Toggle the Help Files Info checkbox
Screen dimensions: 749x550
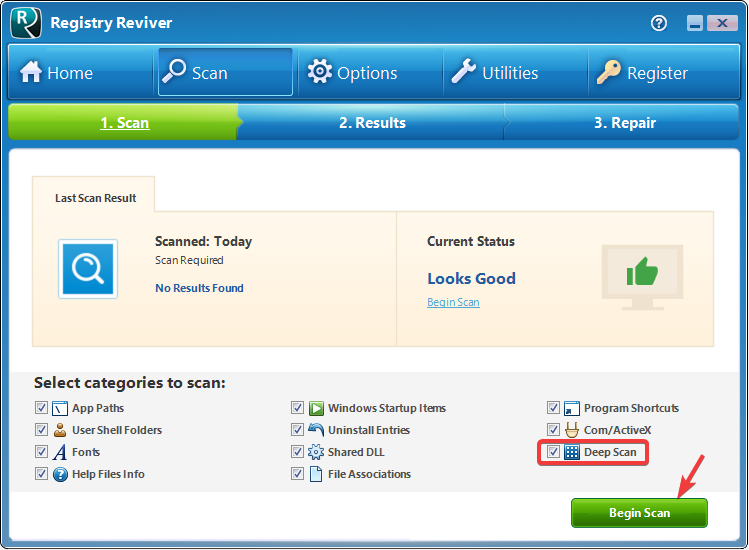(x=42, y=474)
